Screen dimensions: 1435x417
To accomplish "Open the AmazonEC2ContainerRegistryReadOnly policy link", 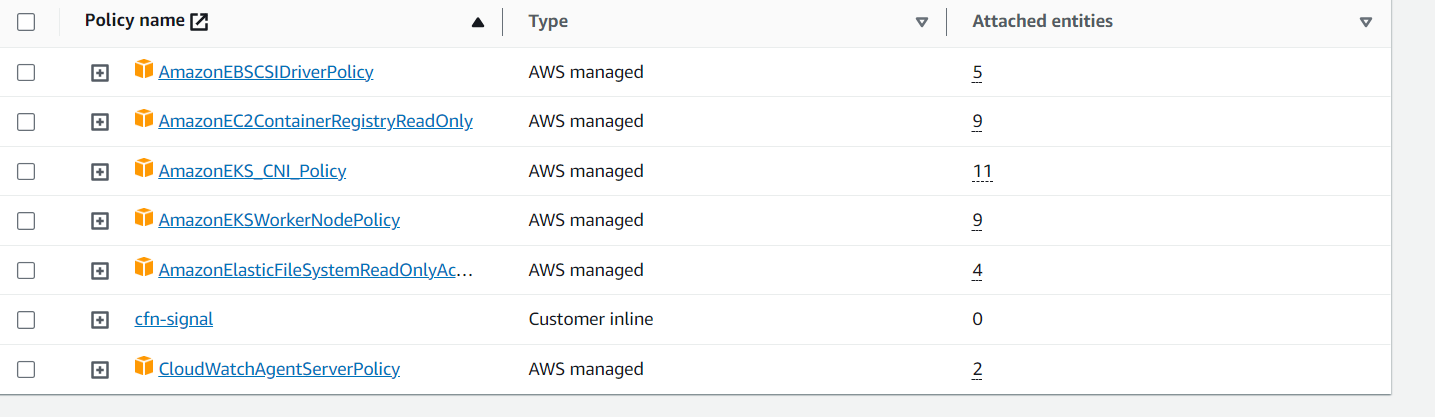I will tap(315, 122).
